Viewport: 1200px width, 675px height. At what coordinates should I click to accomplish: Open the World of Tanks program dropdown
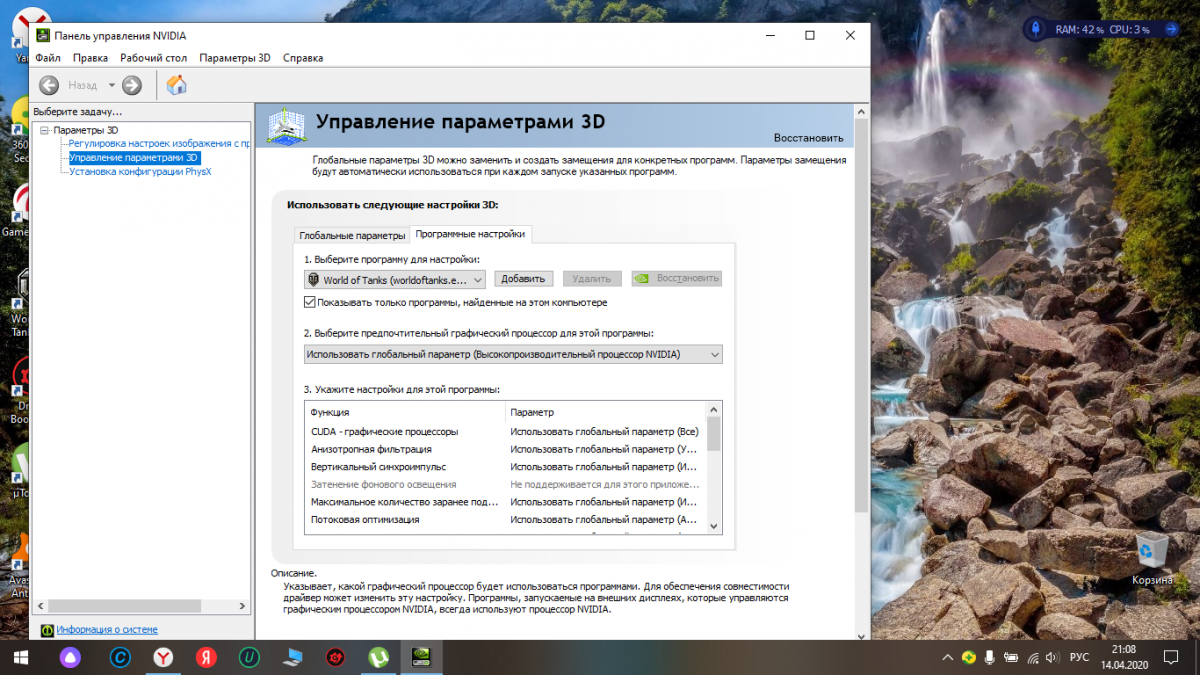coord(395,280)
